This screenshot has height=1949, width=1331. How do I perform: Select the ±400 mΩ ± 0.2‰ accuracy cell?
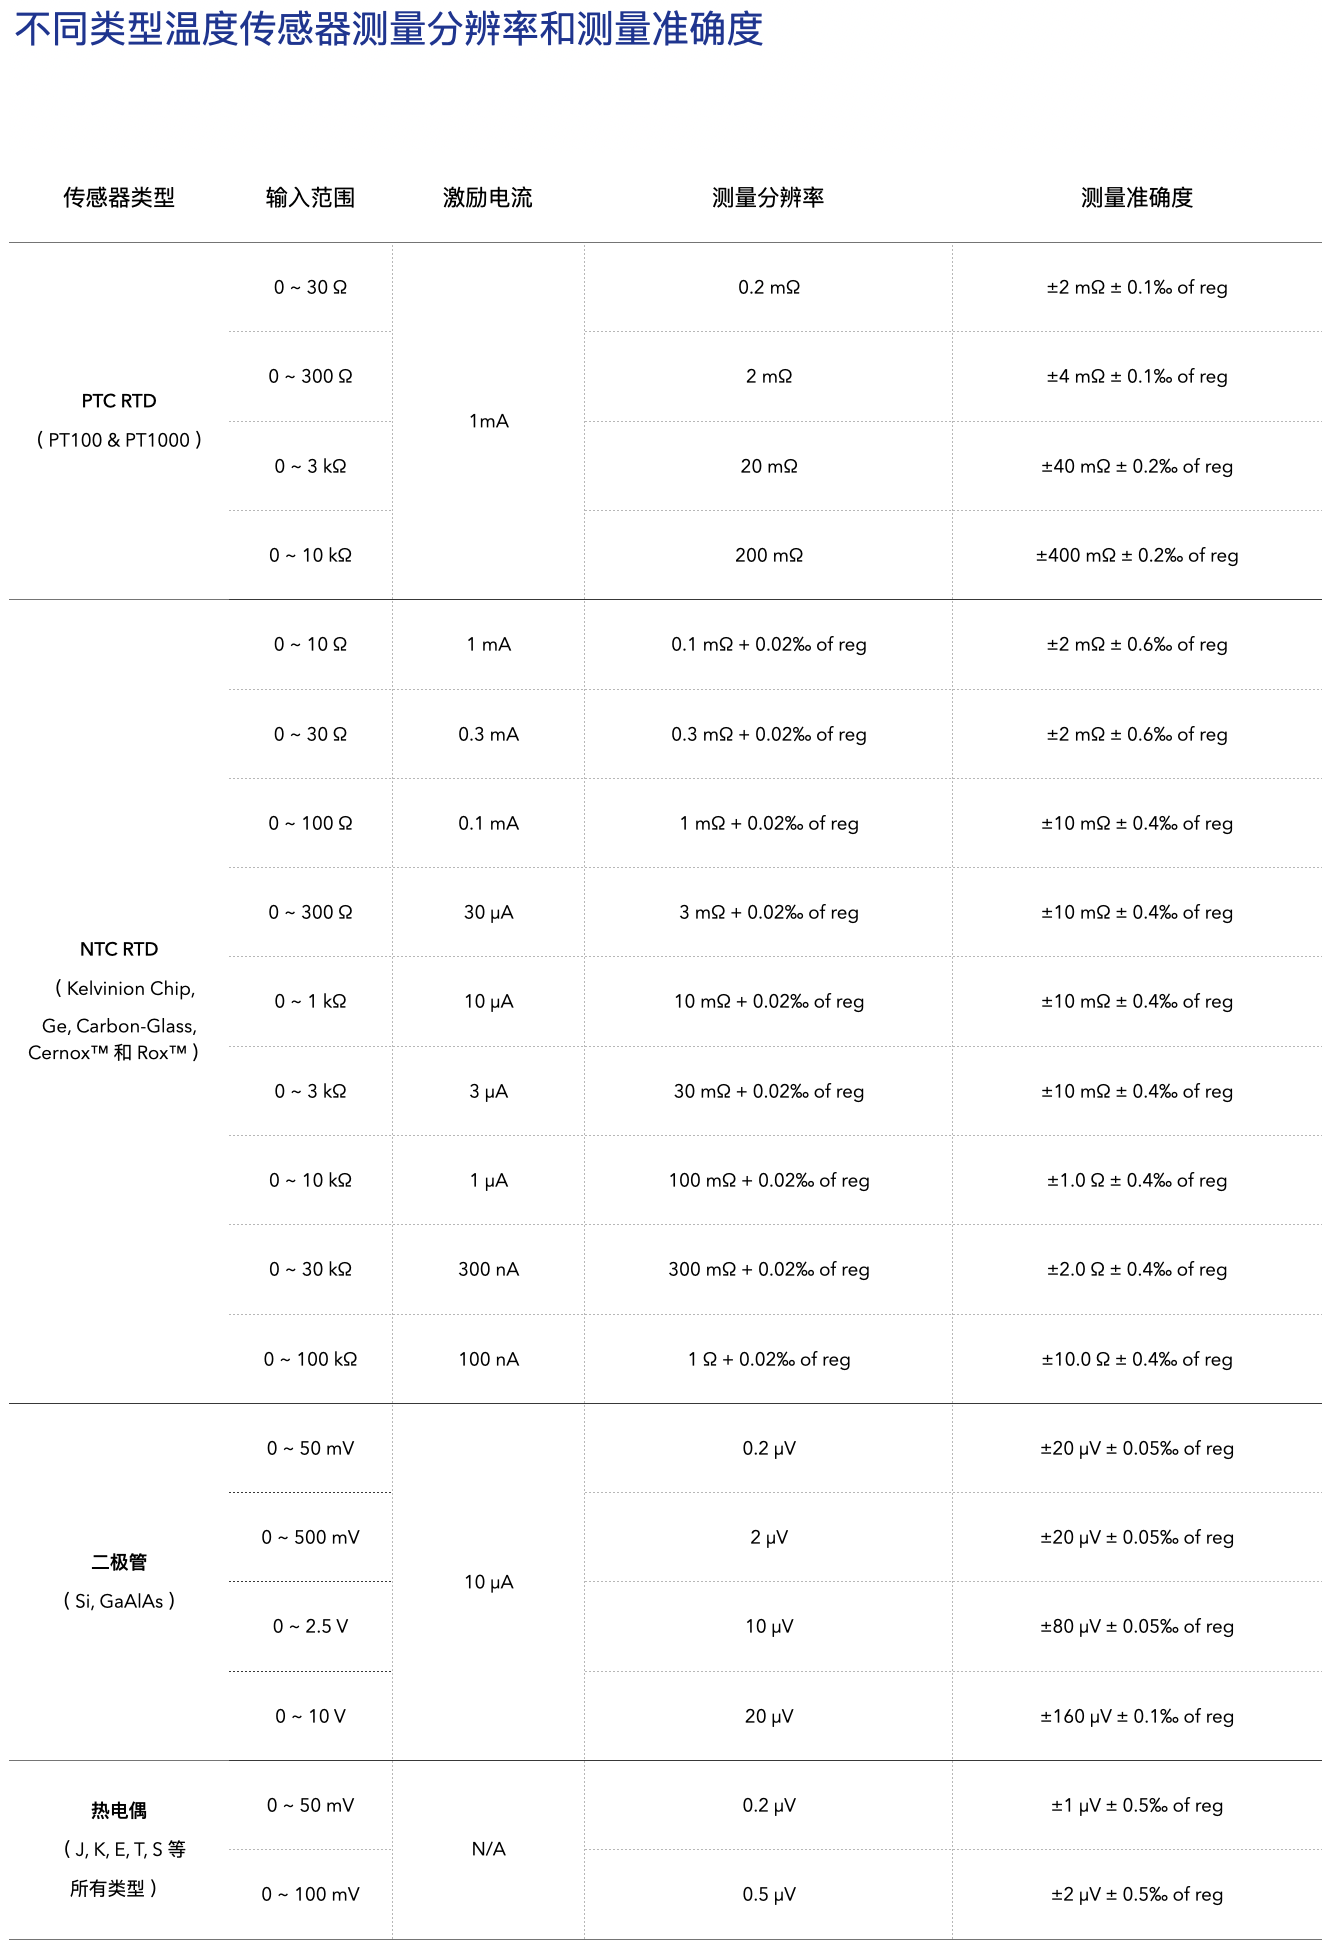(x=1137, y=555)
